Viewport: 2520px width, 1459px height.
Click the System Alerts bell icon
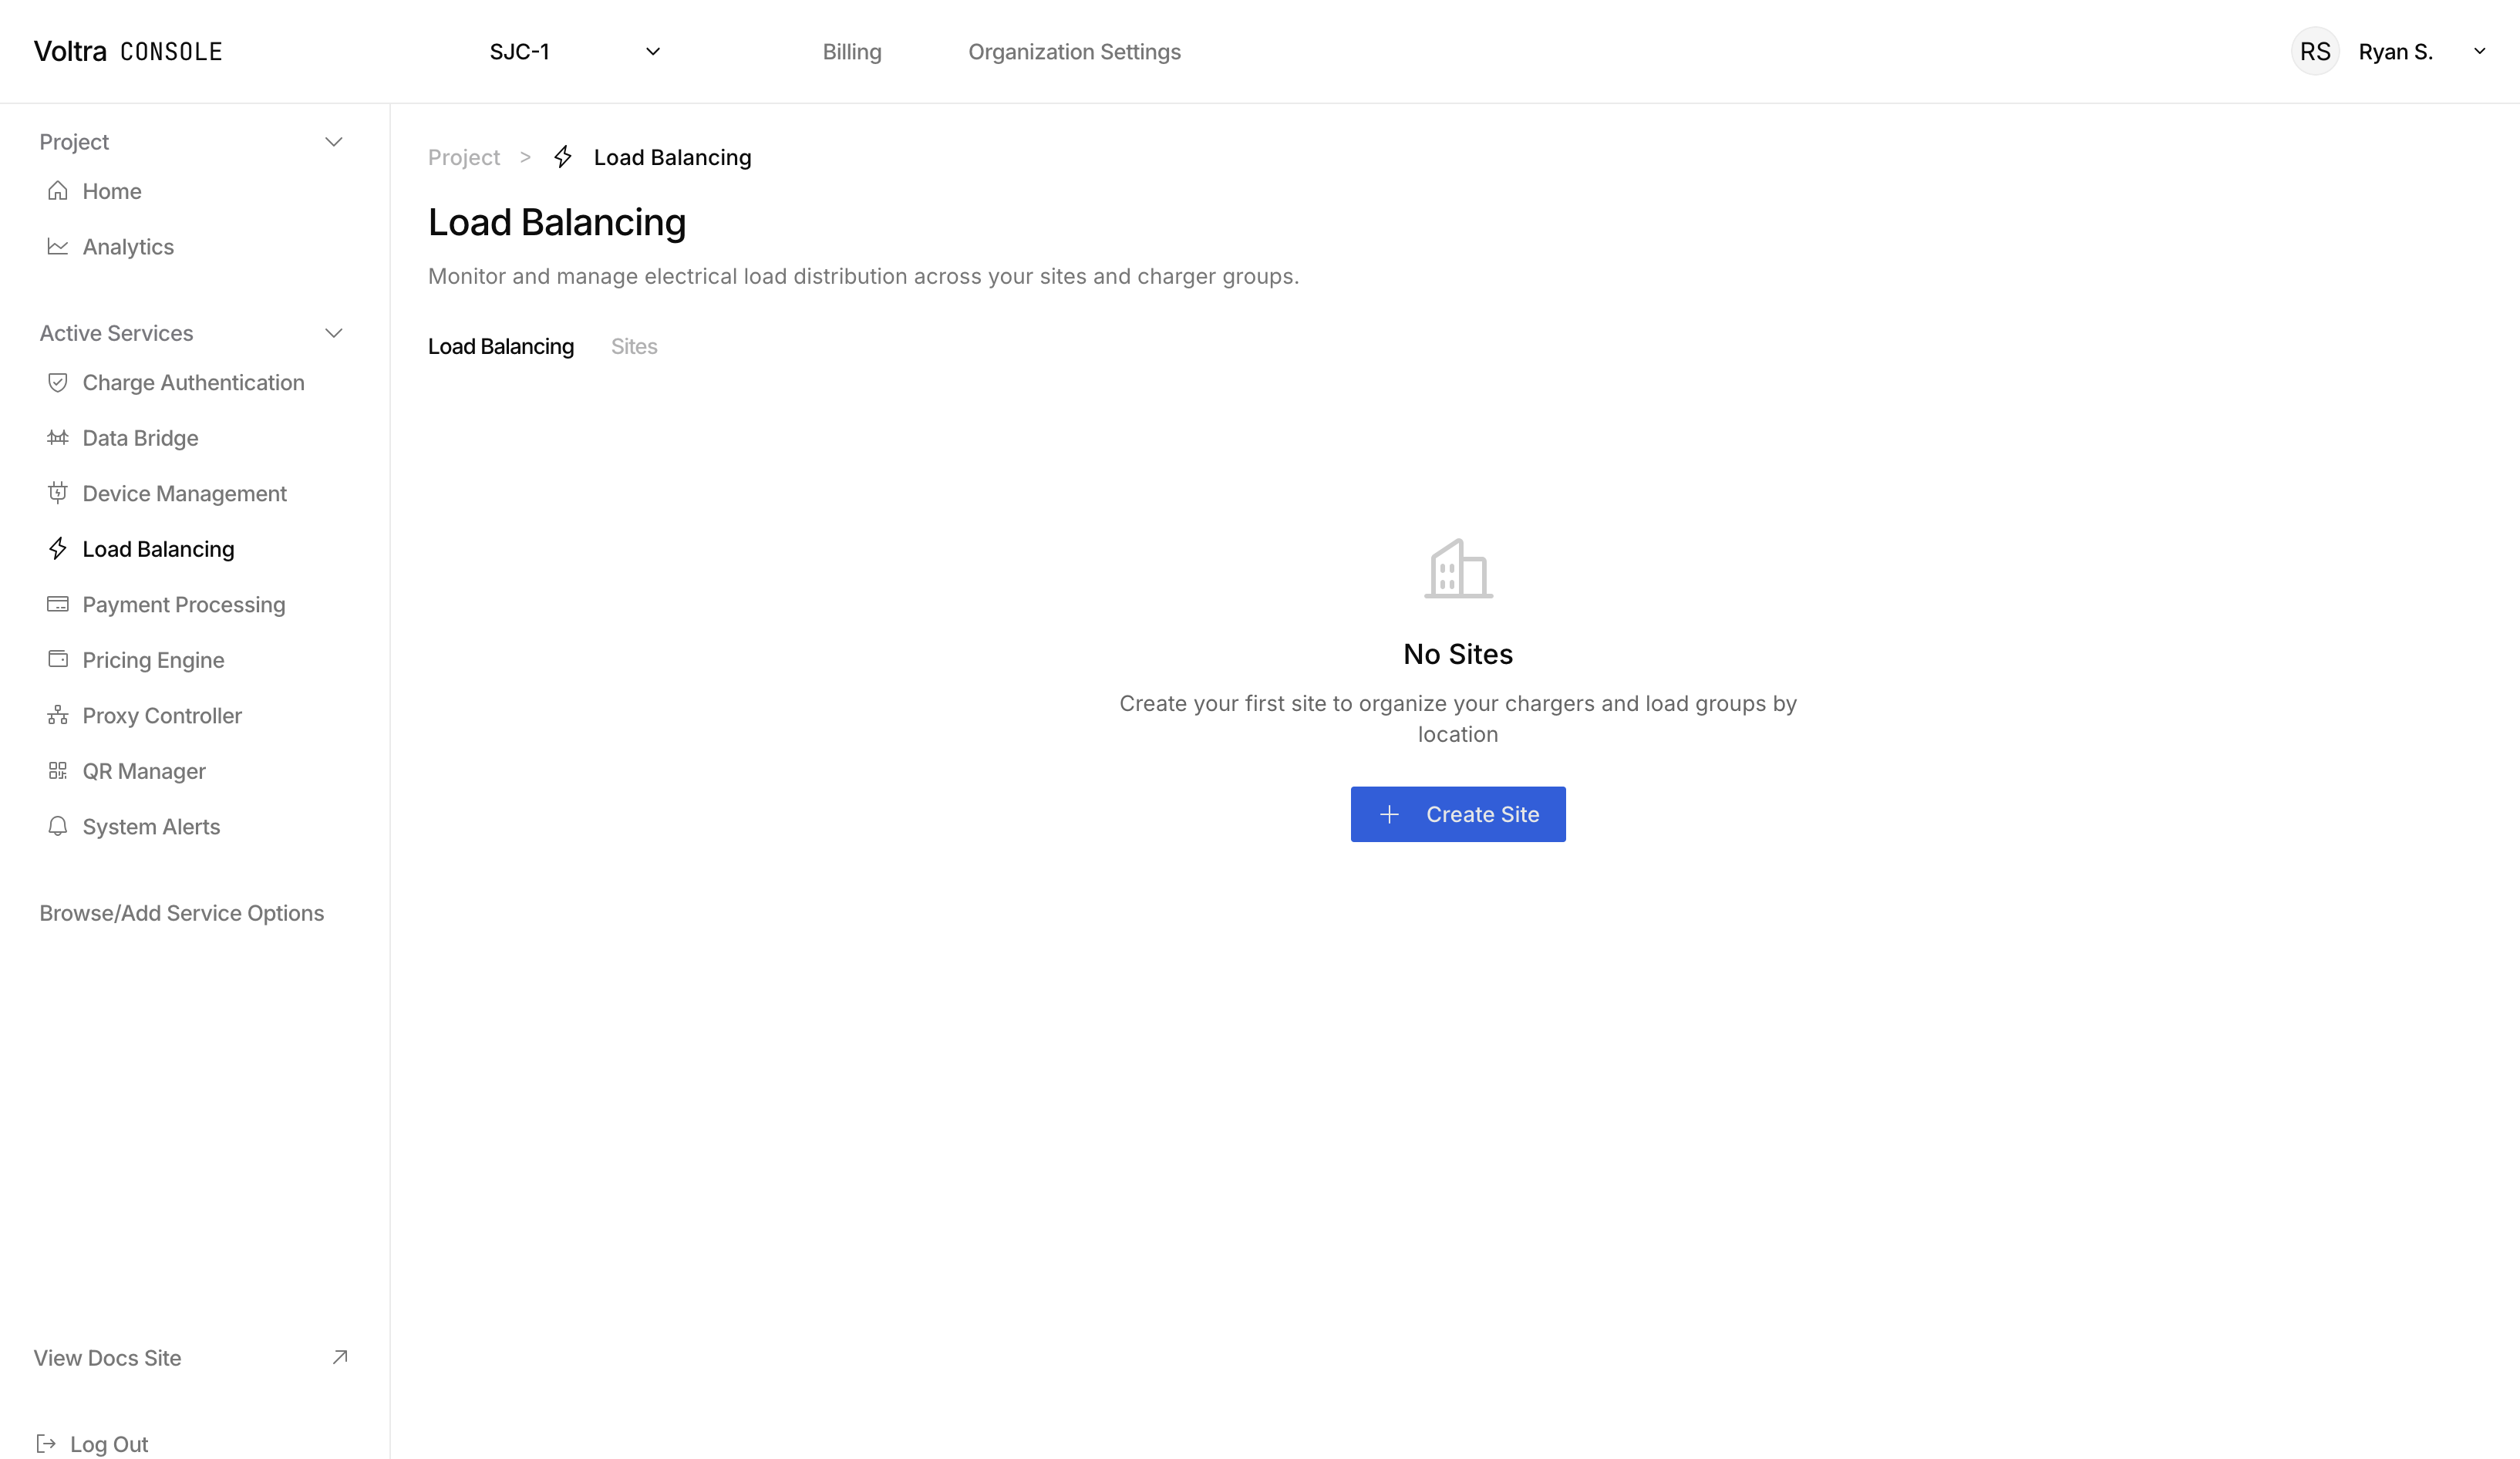click(x=57, y=826)
